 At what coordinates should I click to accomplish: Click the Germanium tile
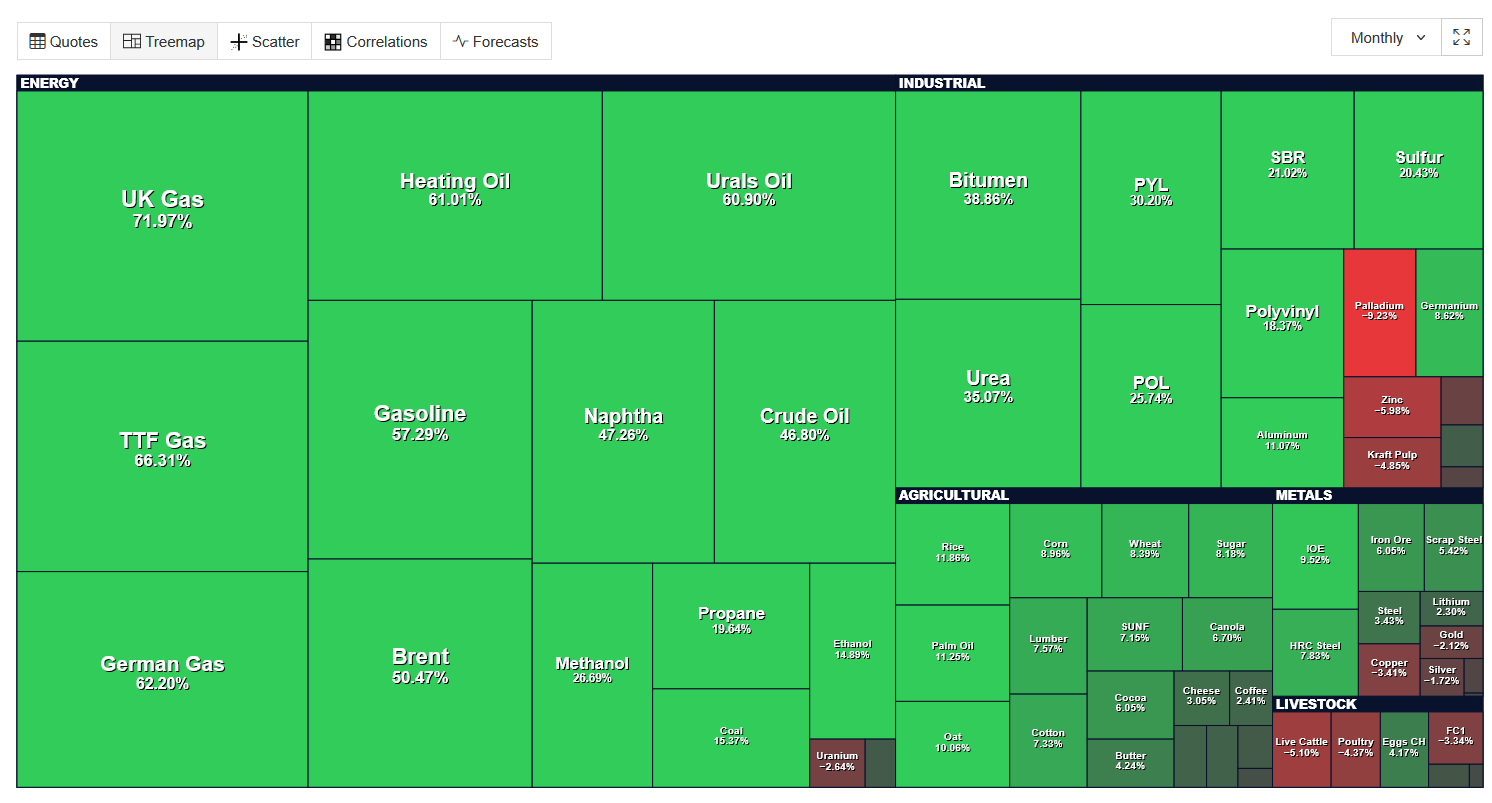(x=1449, y=313)
